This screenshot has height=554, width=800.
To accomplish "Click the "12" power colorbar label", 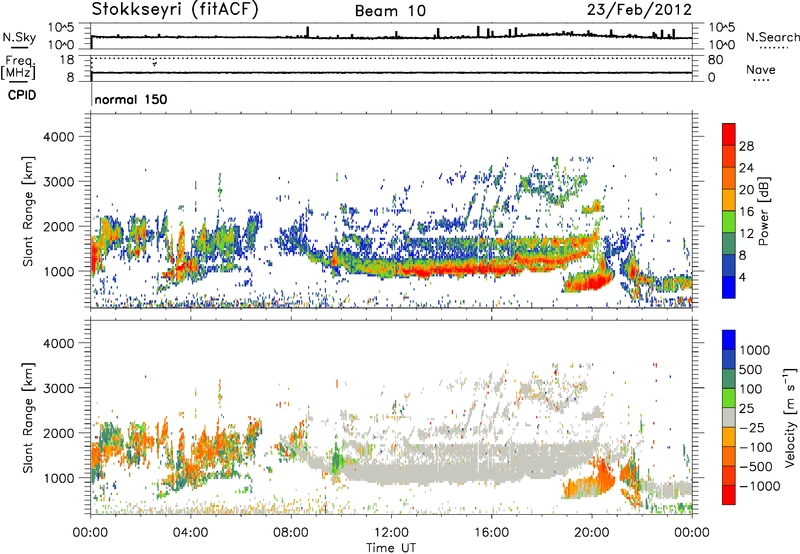I will [746, 234].
